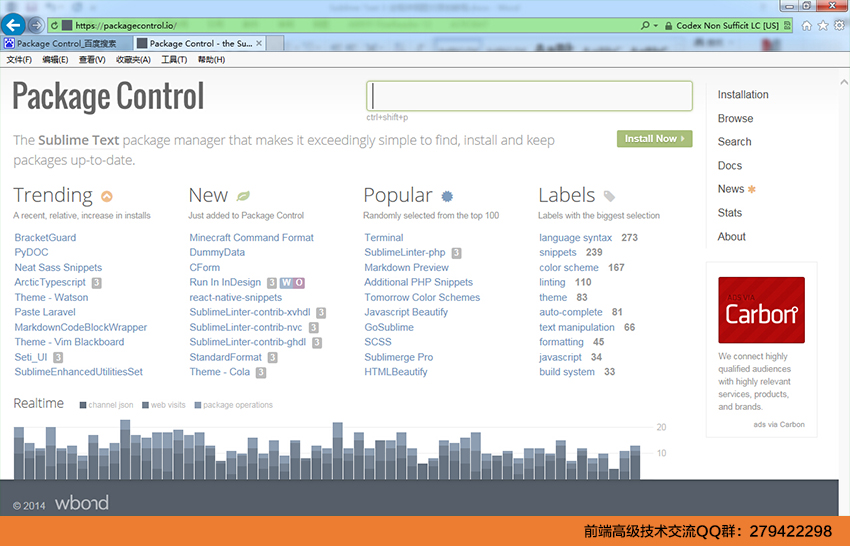Click the tag icon beside Labels
Viewport: 850px width, 546px height.
pyautogui.click(x=609, y=197)
